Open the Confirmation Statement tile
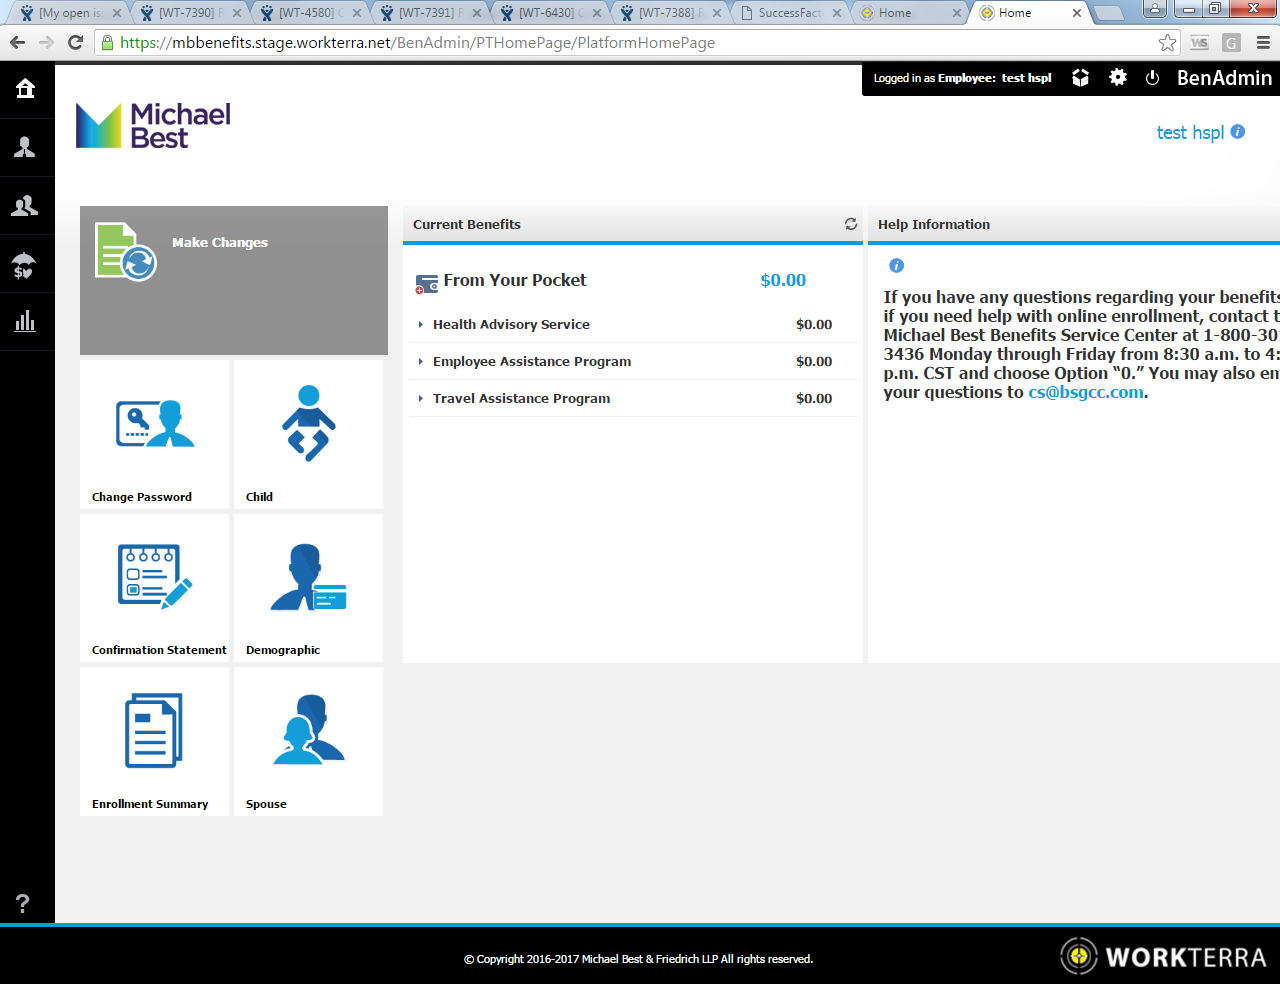 pos(155,588)
